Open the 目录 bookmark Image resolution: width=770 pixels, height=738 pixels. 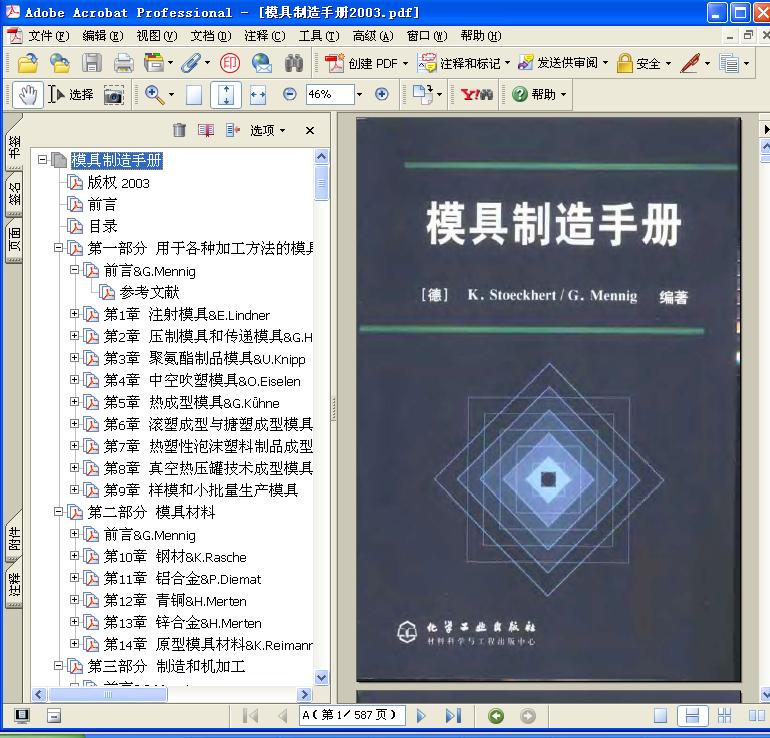[x=103, y=226]
